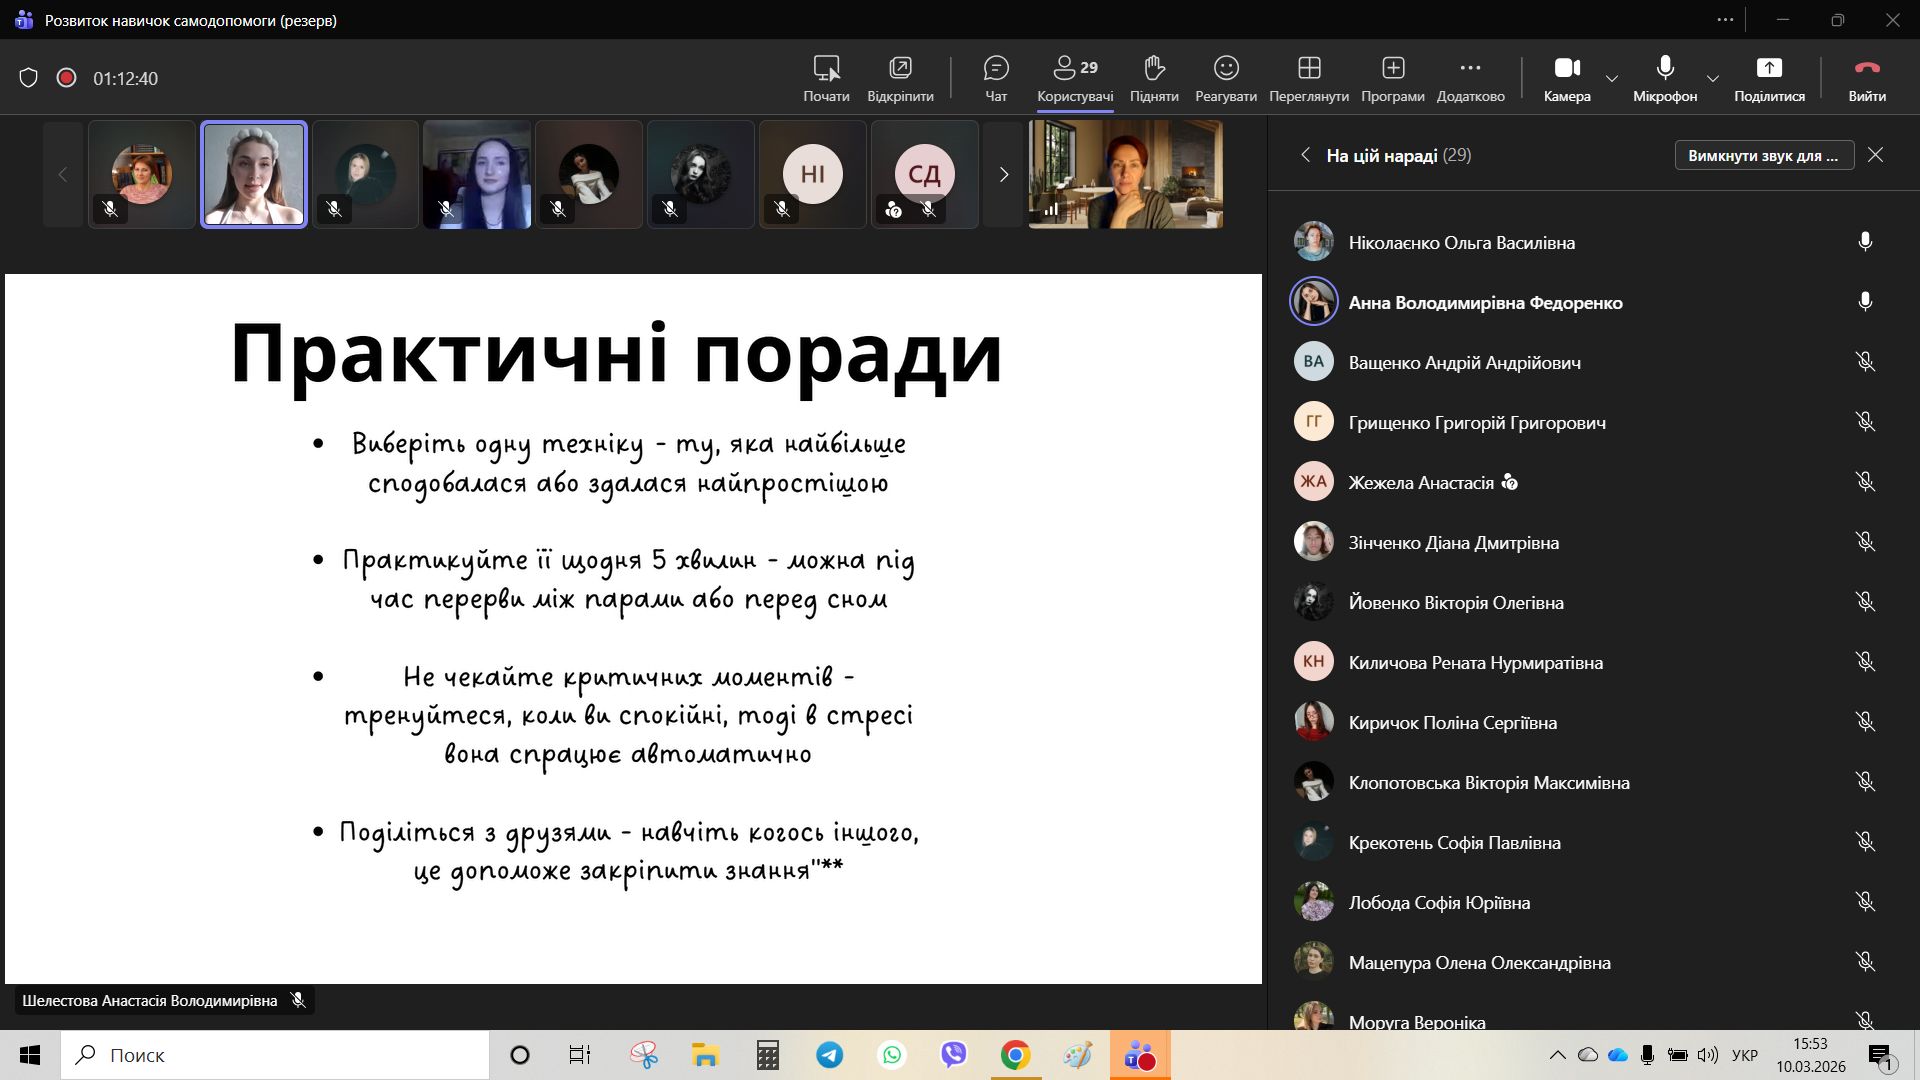This screenshot has height=1080, width=1920.
Task: Click the Raise hand (Підняти) icon
Action: coord(1154,68)
